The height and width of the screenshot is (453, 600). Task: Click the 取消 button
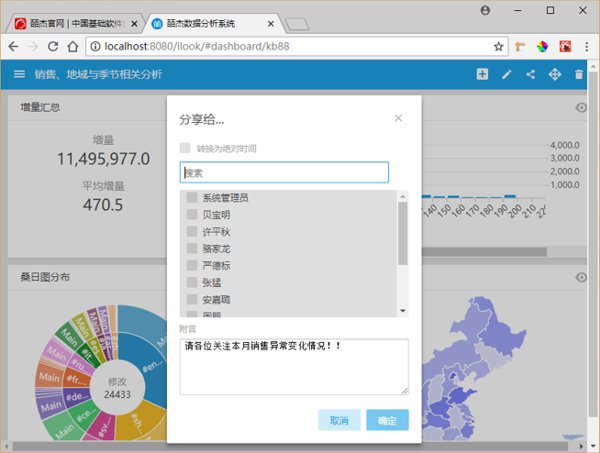click(x=339, y=420)
